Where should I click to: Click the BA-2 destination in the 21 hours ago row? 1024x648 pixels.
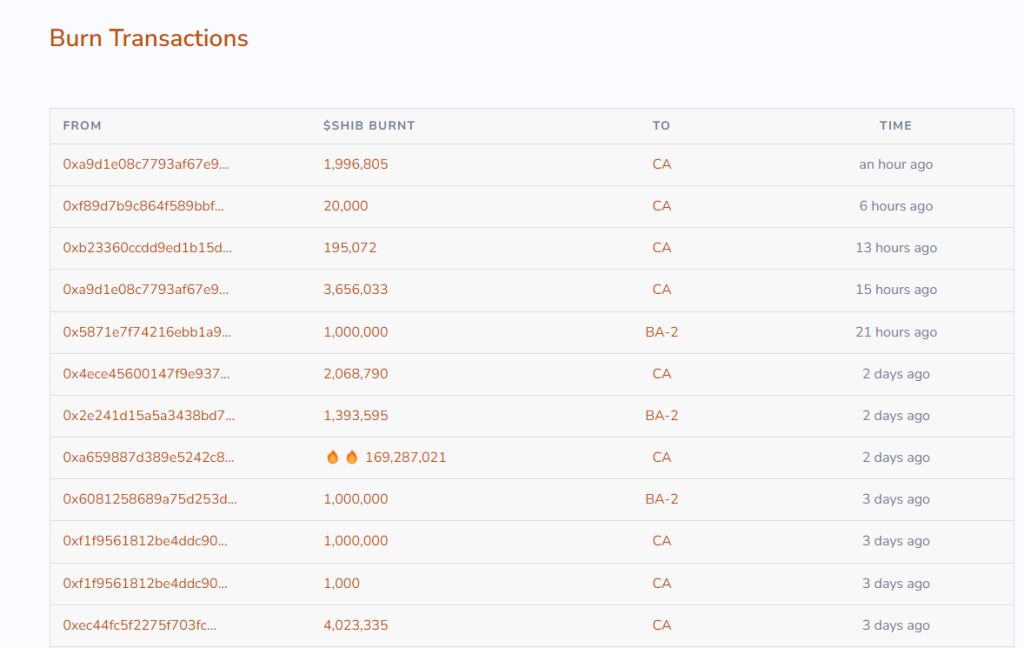662,332
